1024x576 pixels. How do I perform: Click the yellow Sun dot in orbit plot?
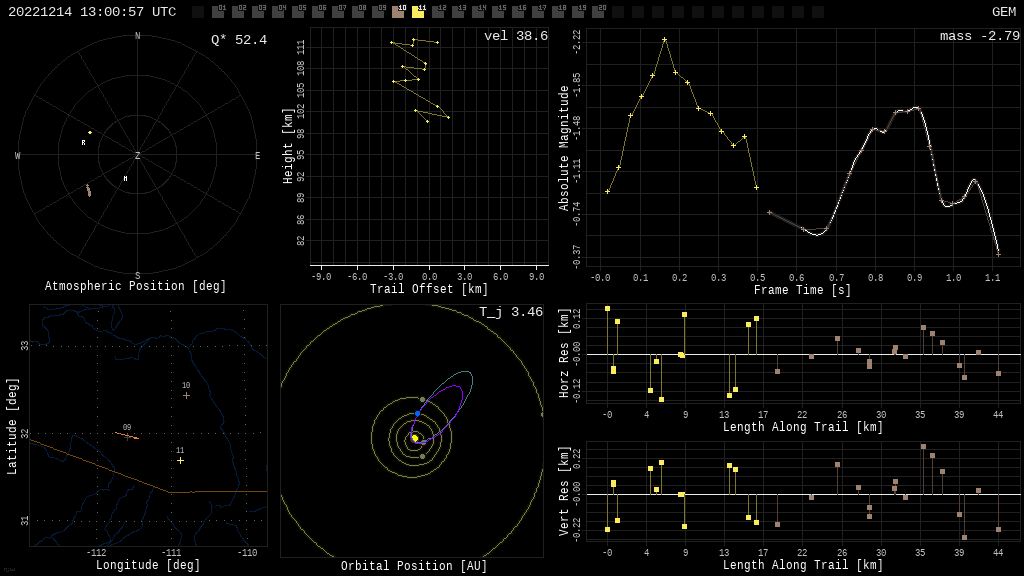pos(415,438)
